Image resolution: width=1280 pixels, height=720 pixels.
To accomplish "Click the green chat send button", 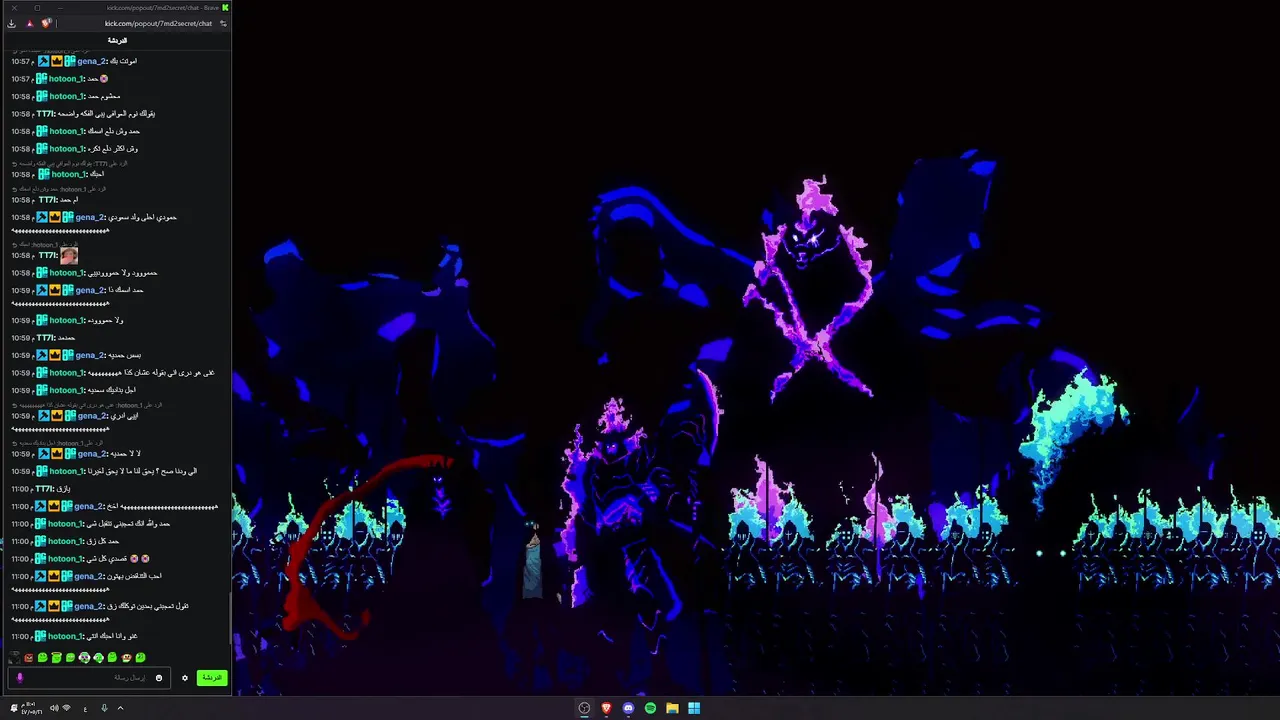I will pos(212,677).
